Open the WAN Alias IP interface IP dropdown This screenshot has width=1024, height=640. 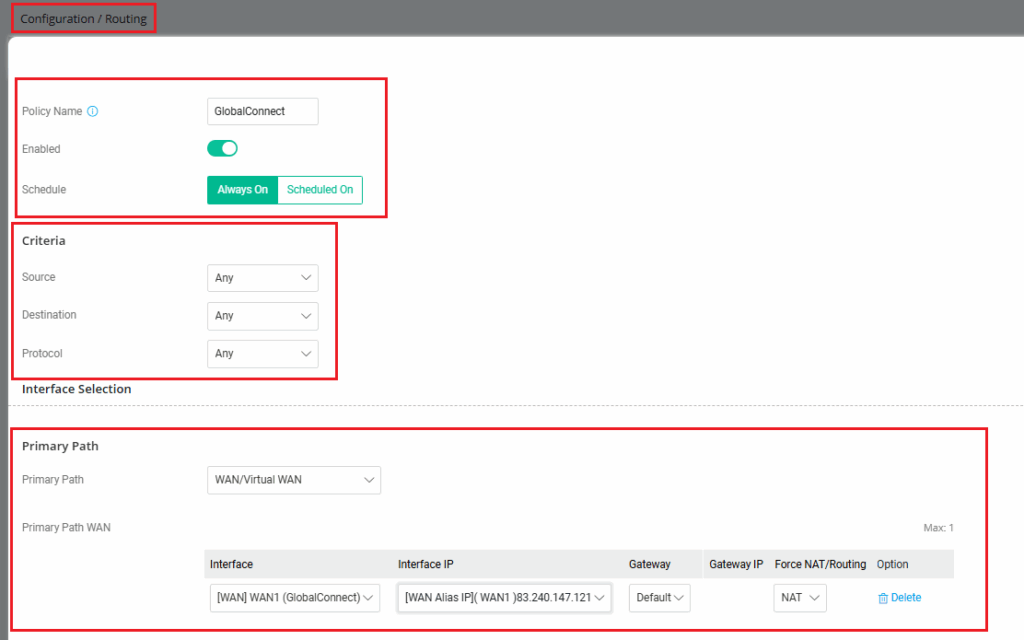click(504, 598)
